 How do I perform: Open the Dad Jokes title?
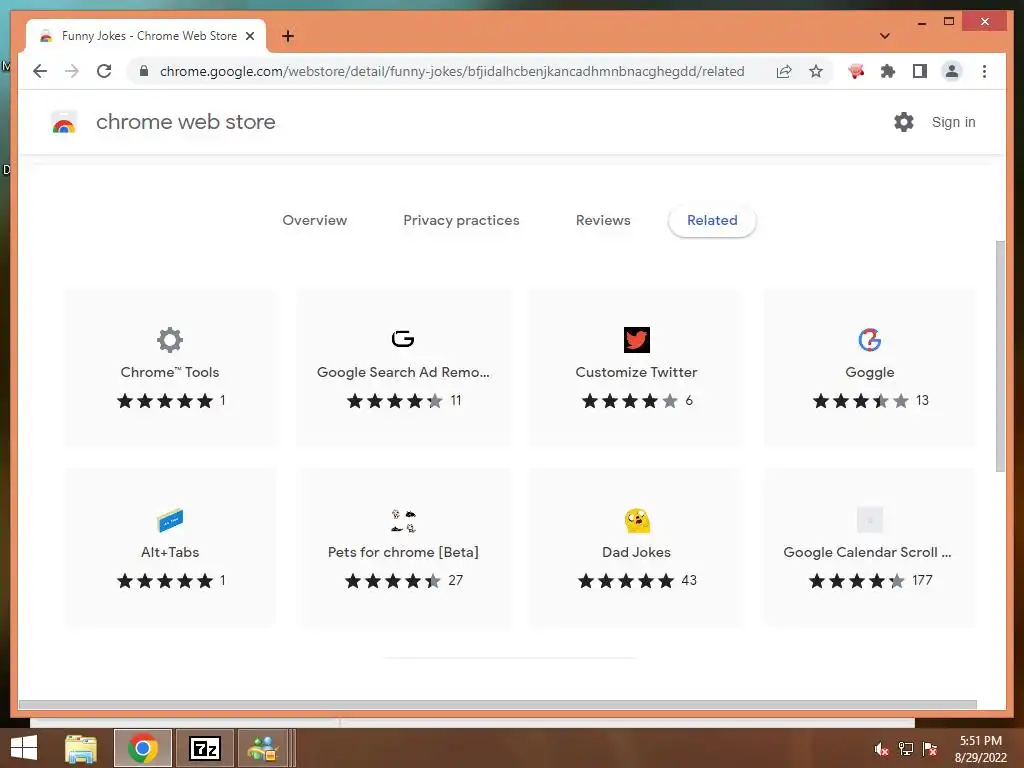pyautogui.click(x=637, y=552)
